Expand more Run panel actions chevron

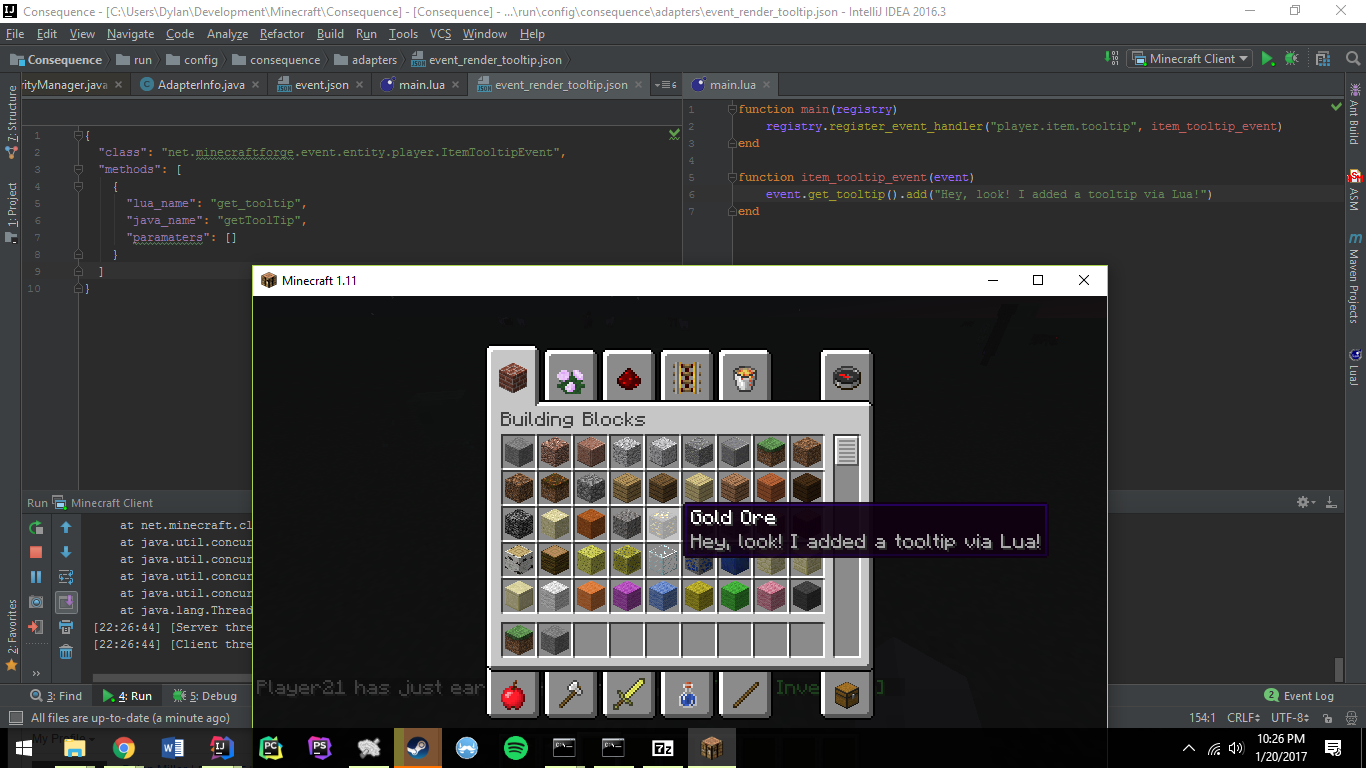36,673
